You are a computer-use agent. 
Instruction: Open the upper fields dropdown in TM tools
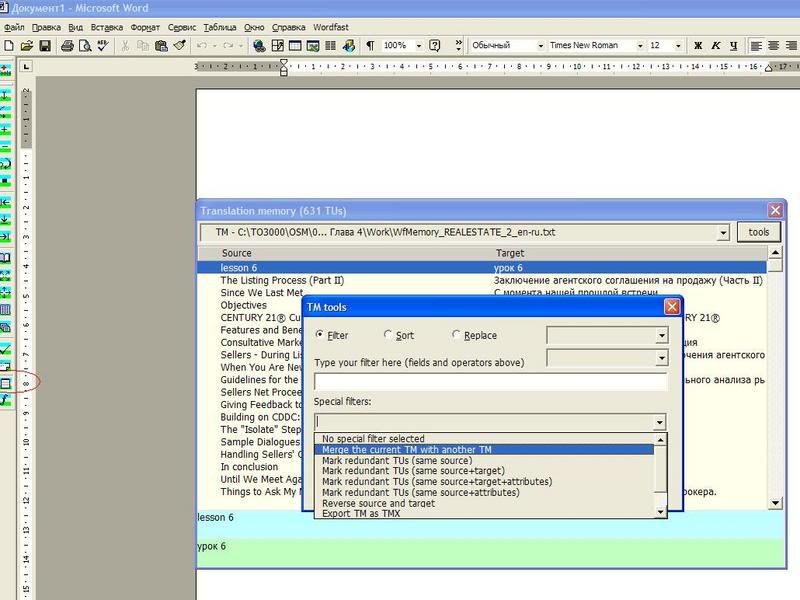[661, 335]
